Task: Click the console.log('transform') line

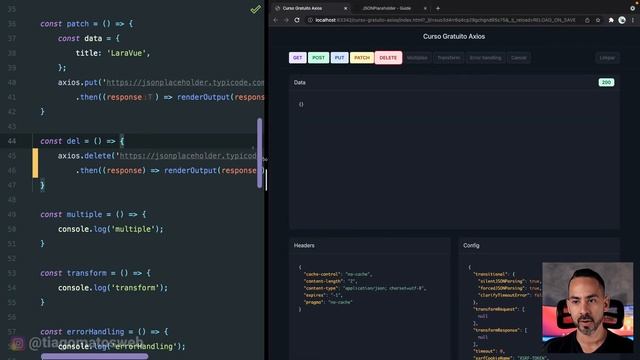Action: pos(113,288)
